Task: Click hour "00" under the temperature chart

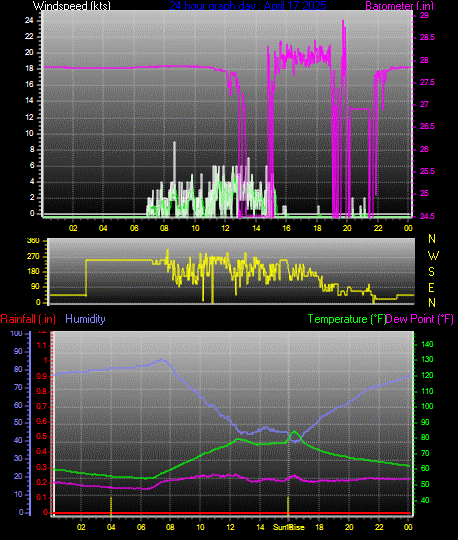Action: pos(408,527)
